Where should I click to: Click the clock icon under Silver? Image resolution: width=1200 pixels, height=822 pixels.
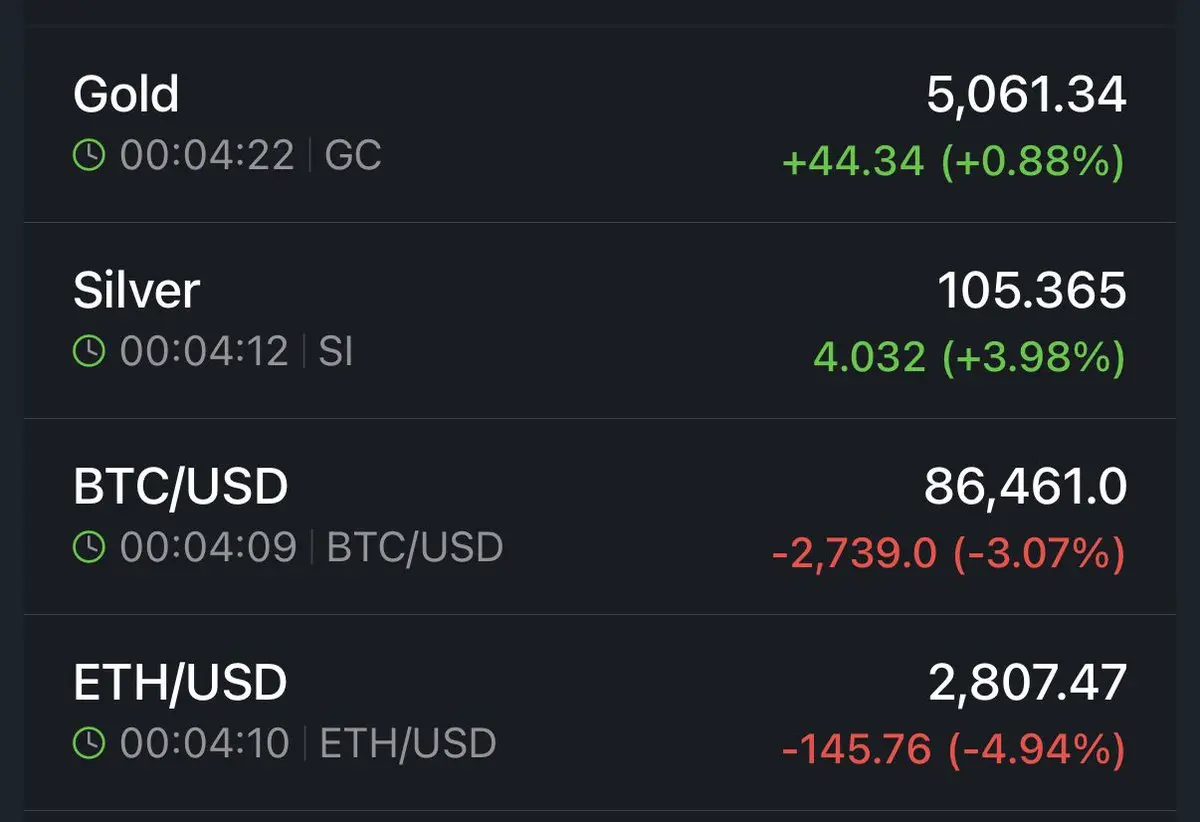(x=89, y=351)
